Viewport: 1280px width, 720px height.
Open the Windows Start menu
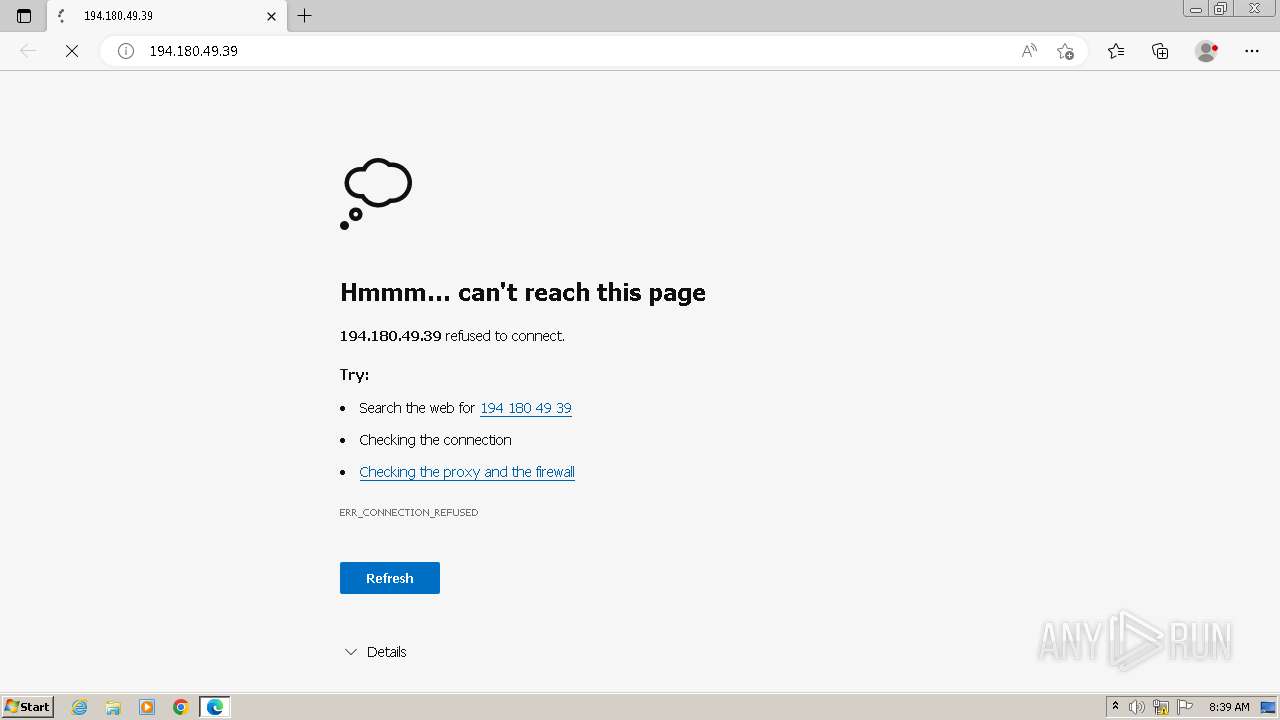click(x=28, y=707)
